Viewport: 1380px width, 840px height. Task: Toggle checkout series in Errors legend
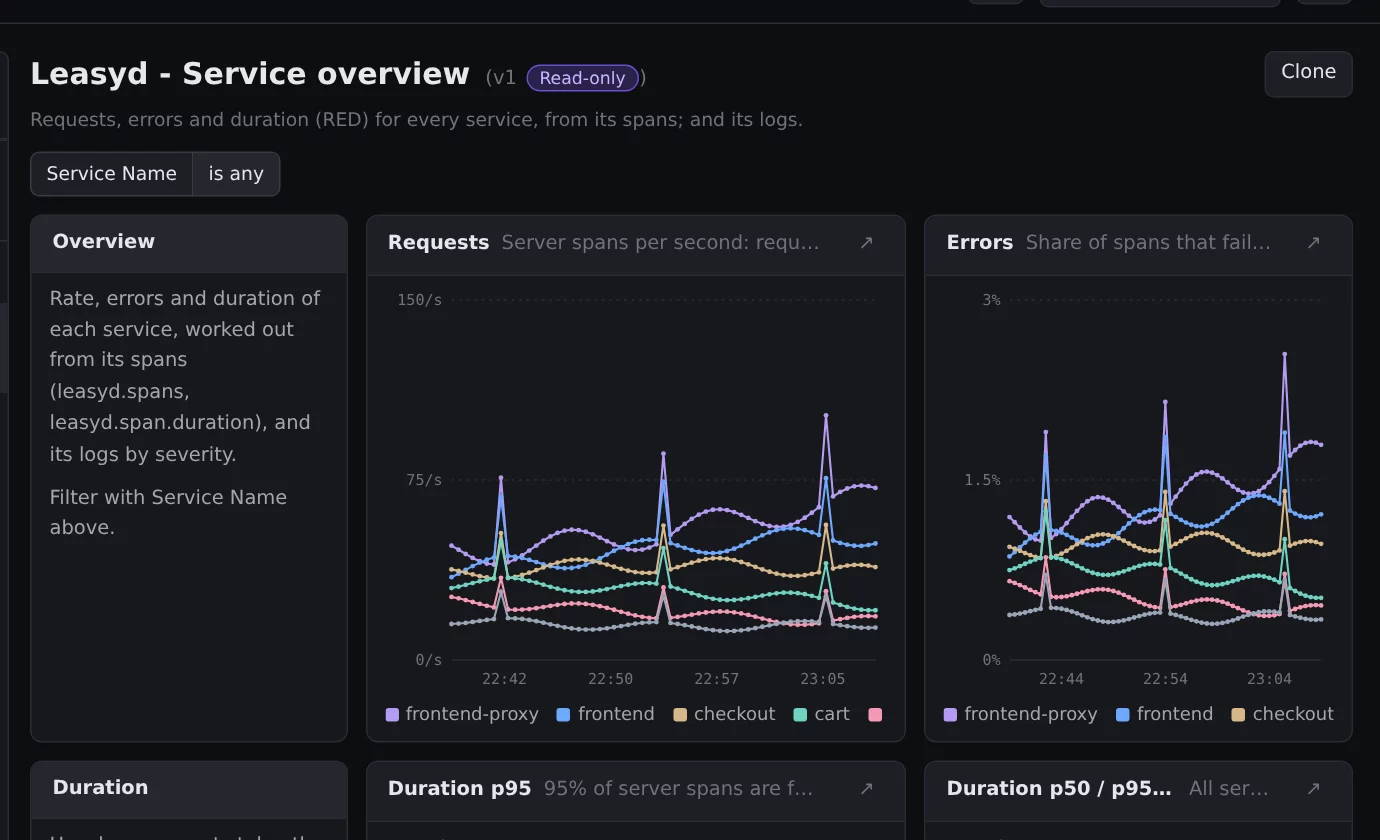pyautogui.click(x=1283, y=714)
